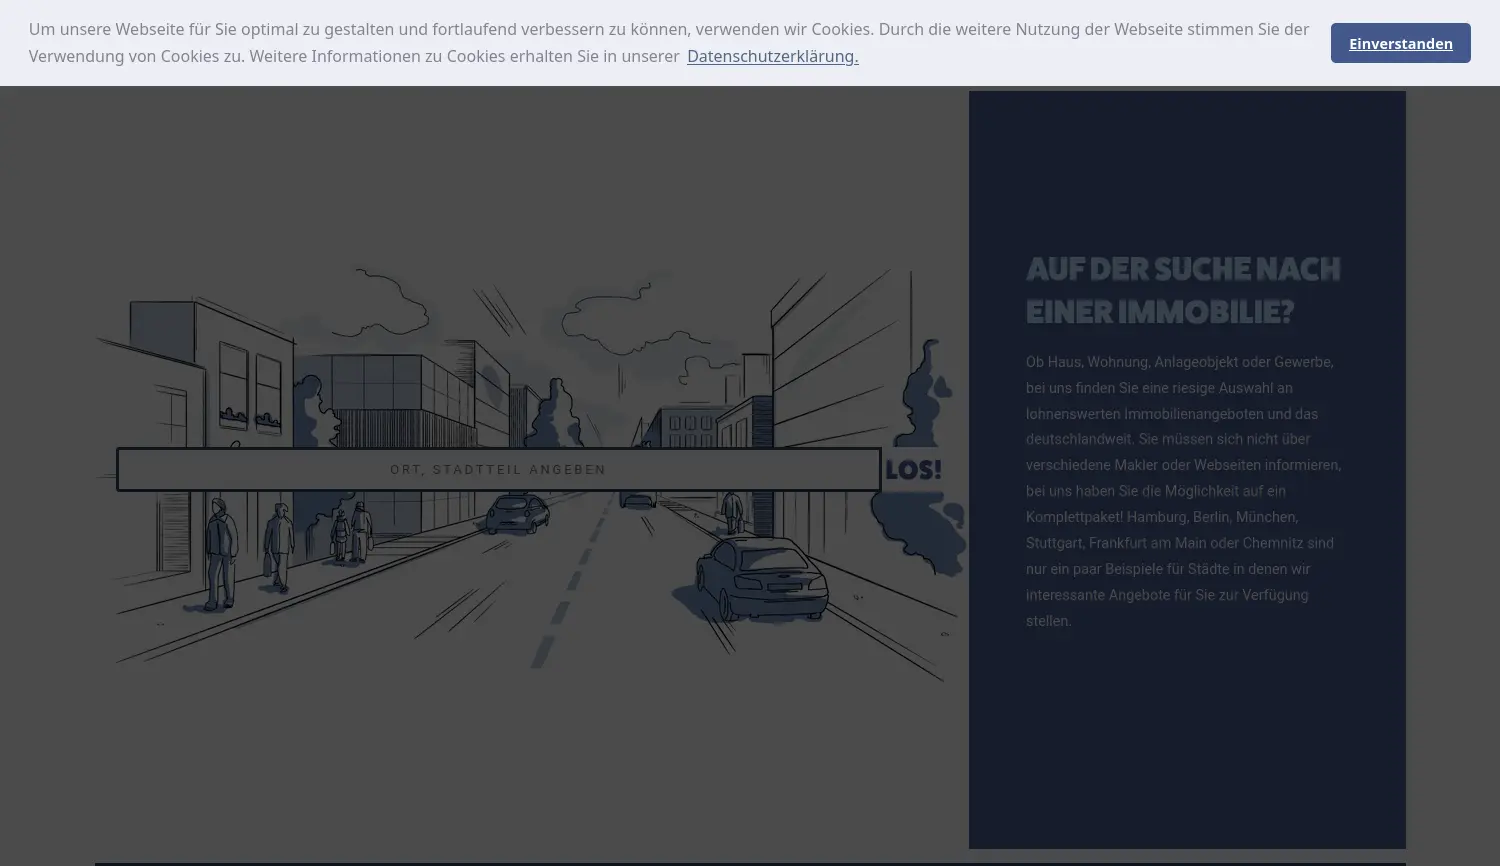Click the cloud in the illustration's upper left
The width and height of the screenshot is (1500, 866).
click(x=390, y=300)
